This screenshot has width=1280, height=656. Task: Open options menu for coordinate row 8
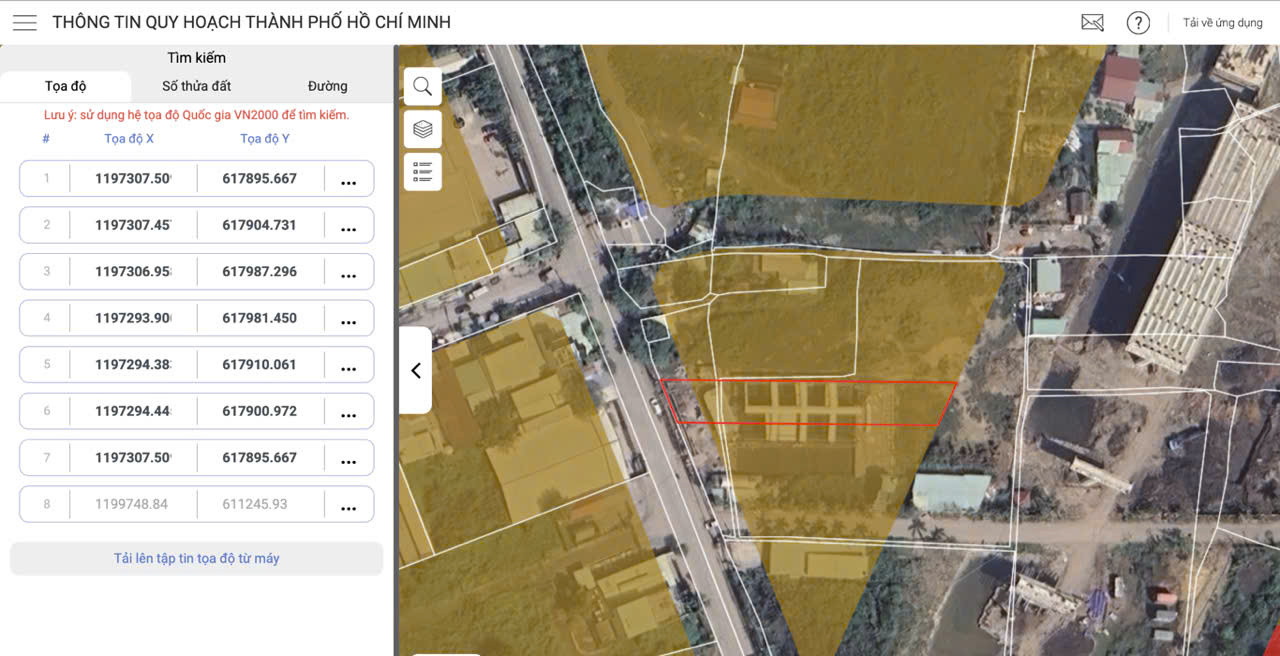[x=349, y=504]
